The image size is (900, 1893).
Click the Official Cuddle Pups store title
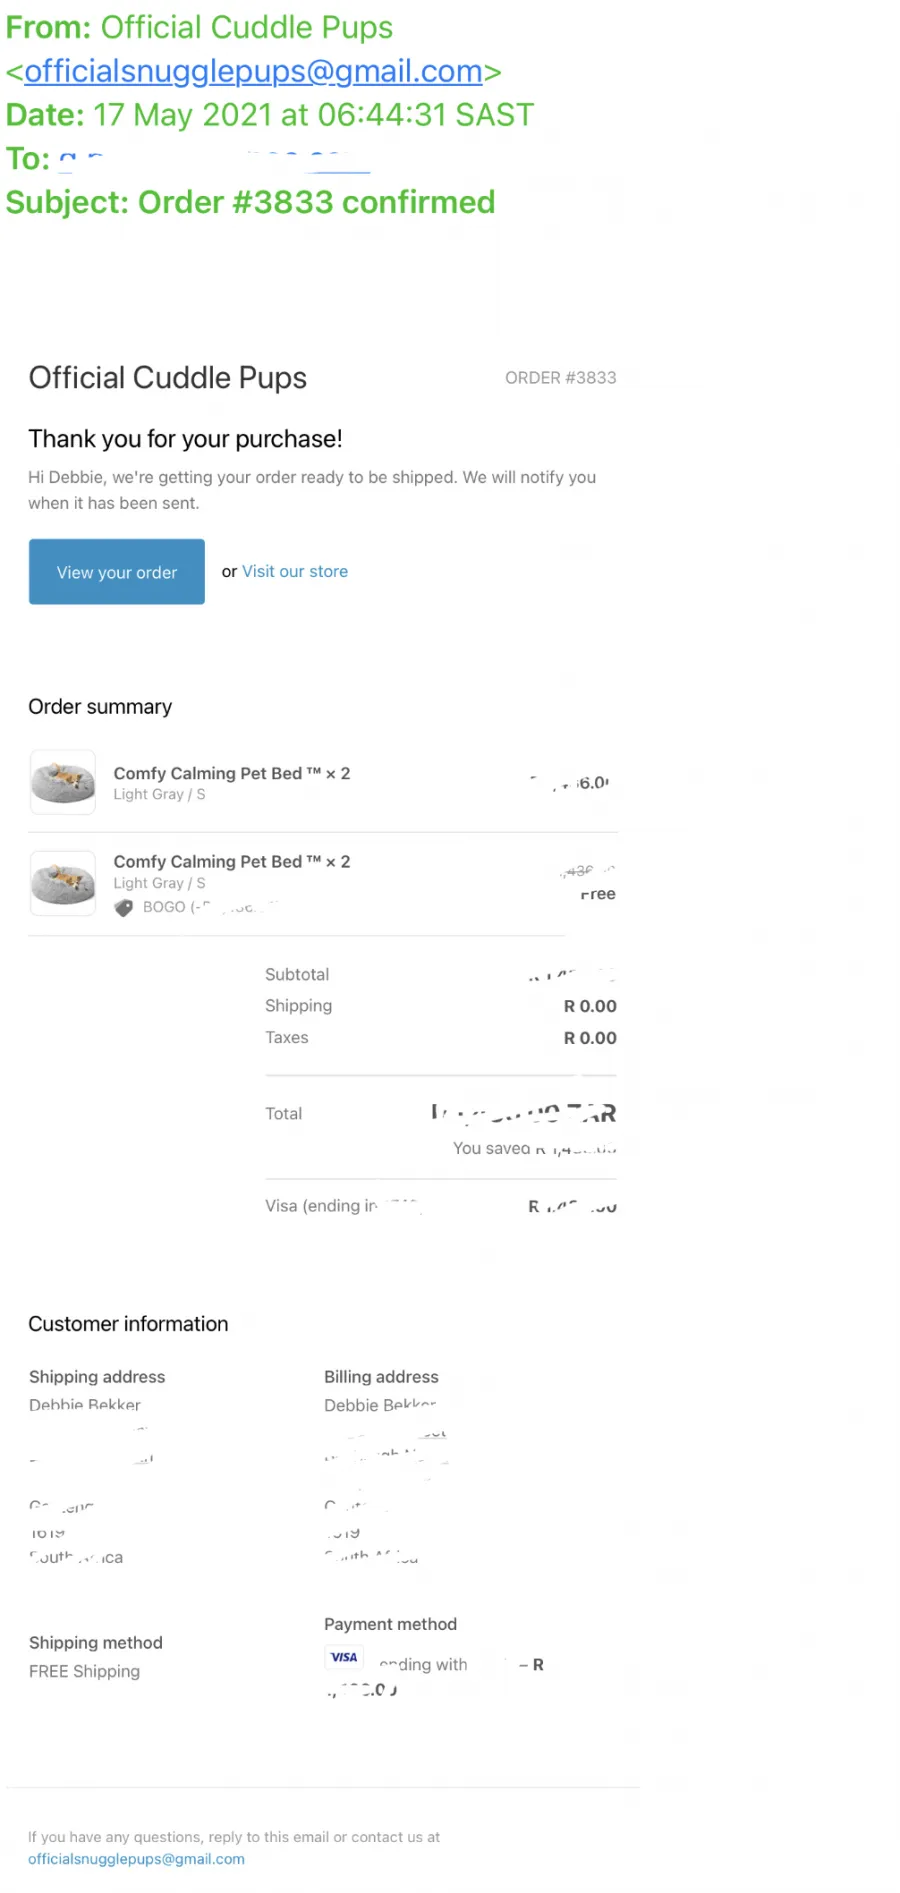click(x=168, y=378)
